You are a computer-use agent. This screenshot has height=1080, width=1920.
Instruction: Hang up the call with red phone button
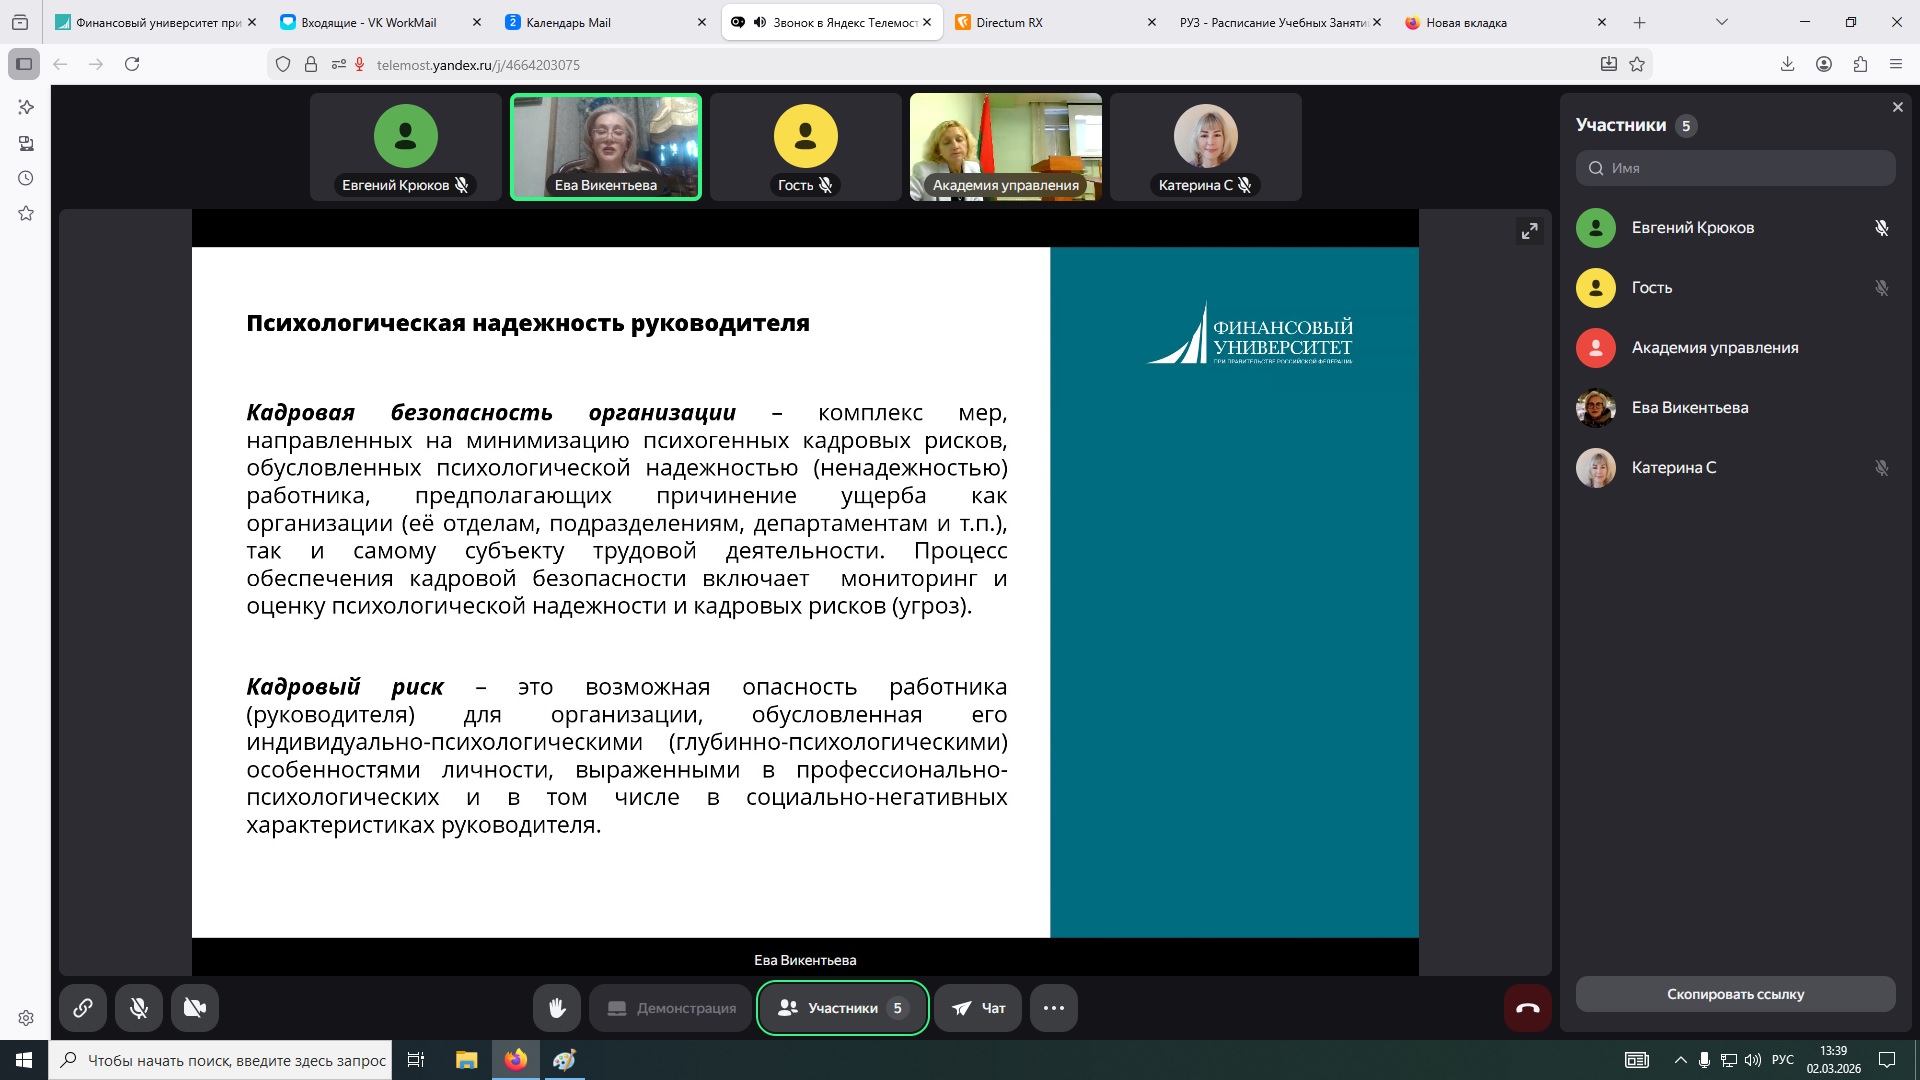(x=1527, y=1008)
